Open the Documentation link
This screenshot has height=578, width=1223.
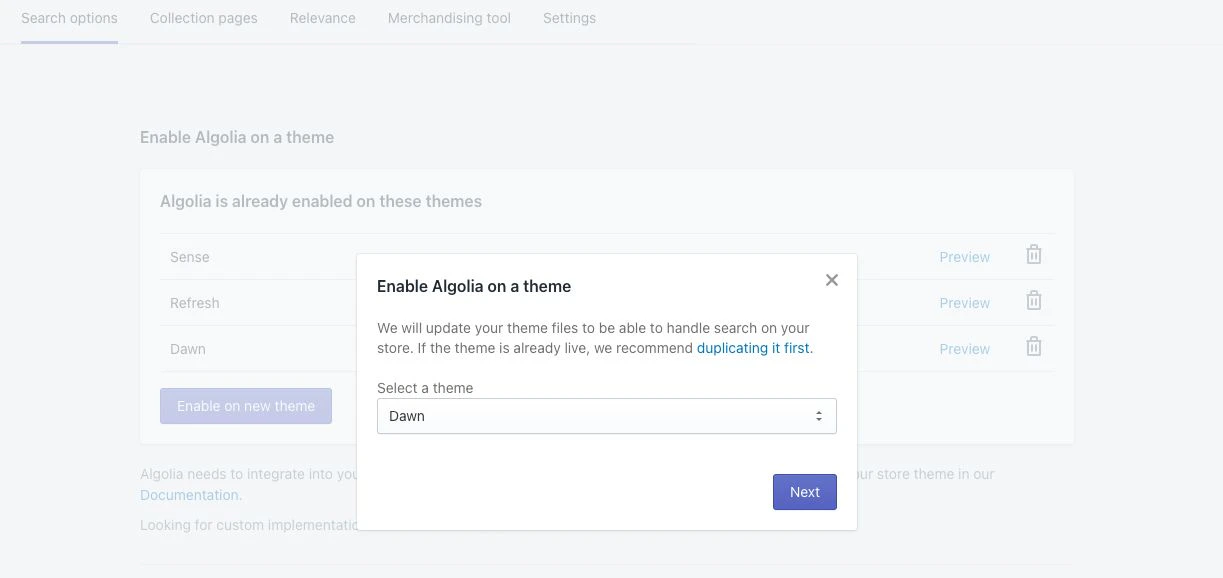[x=189, y=494]
